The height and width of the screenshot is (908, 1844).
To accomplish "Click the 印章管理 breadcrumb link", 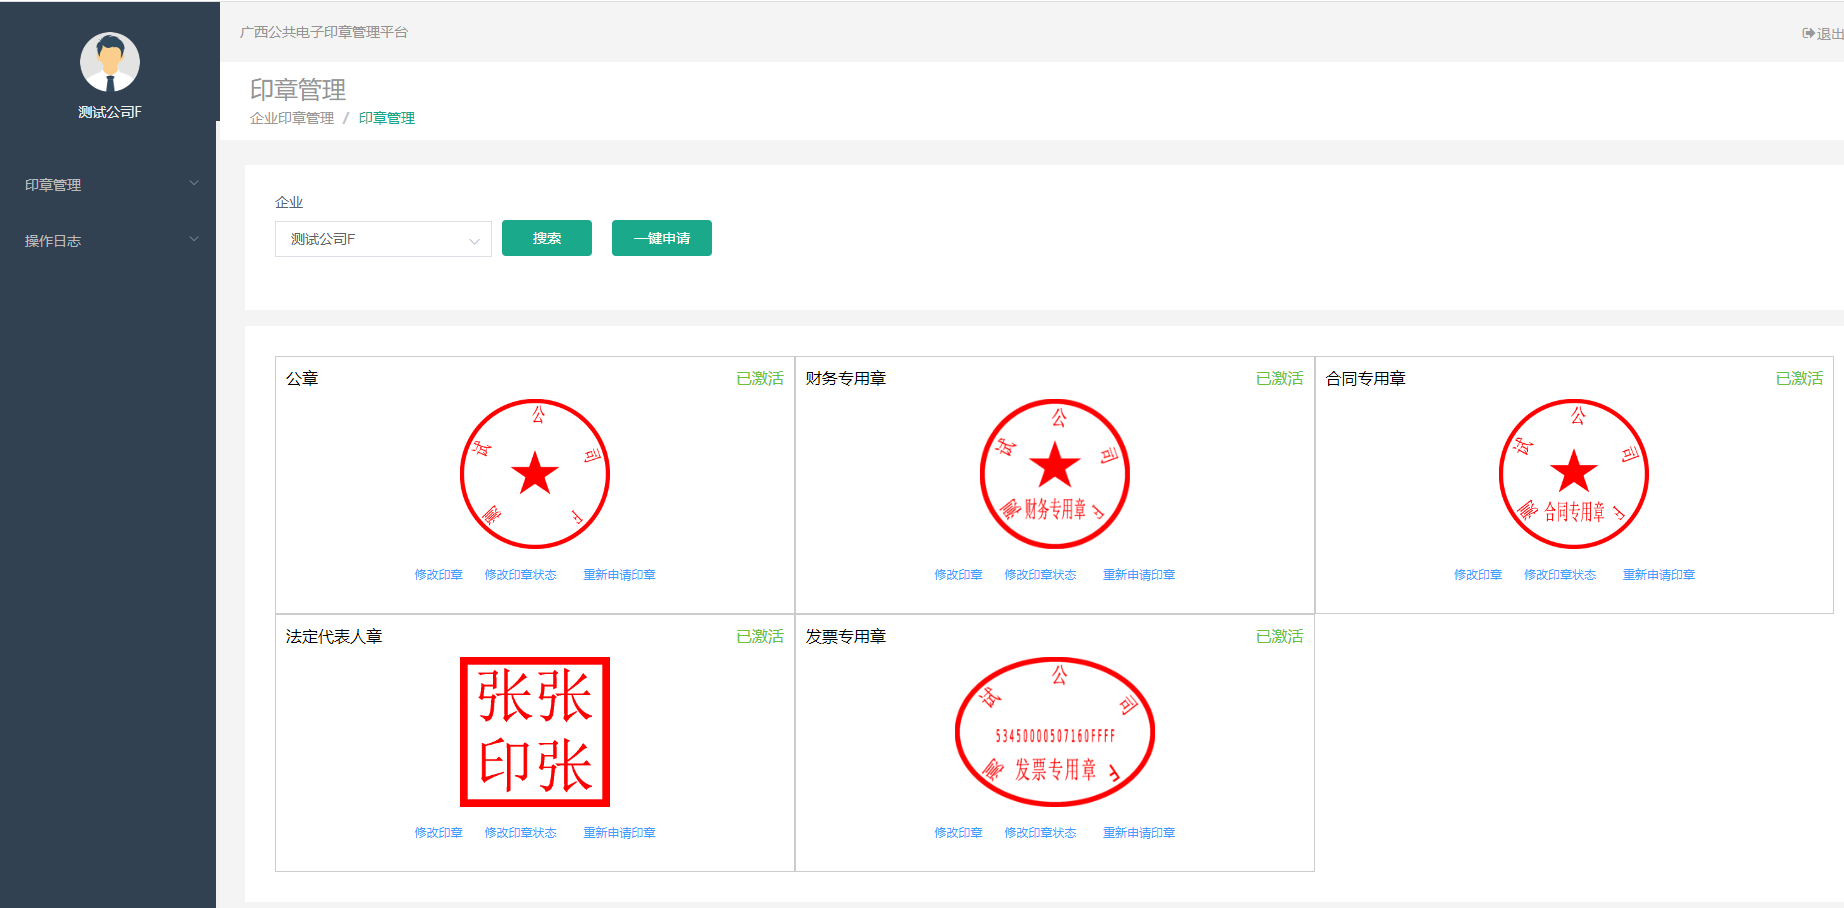I will click(x=387, y=118).
